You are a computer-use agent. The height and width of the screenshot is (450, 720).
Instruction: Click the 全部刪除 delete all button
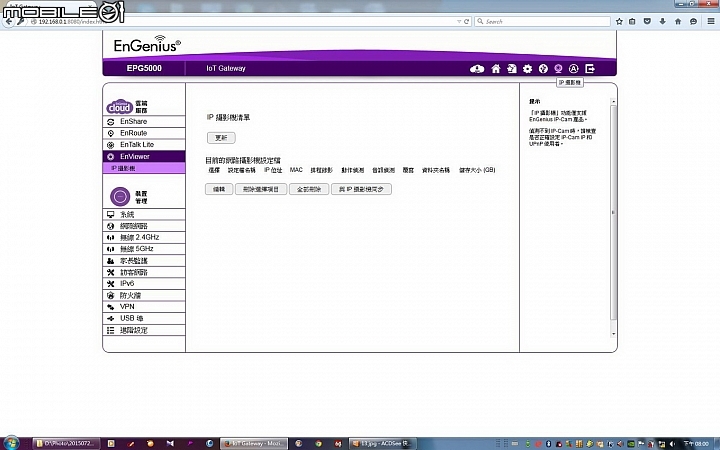point(309,189)
